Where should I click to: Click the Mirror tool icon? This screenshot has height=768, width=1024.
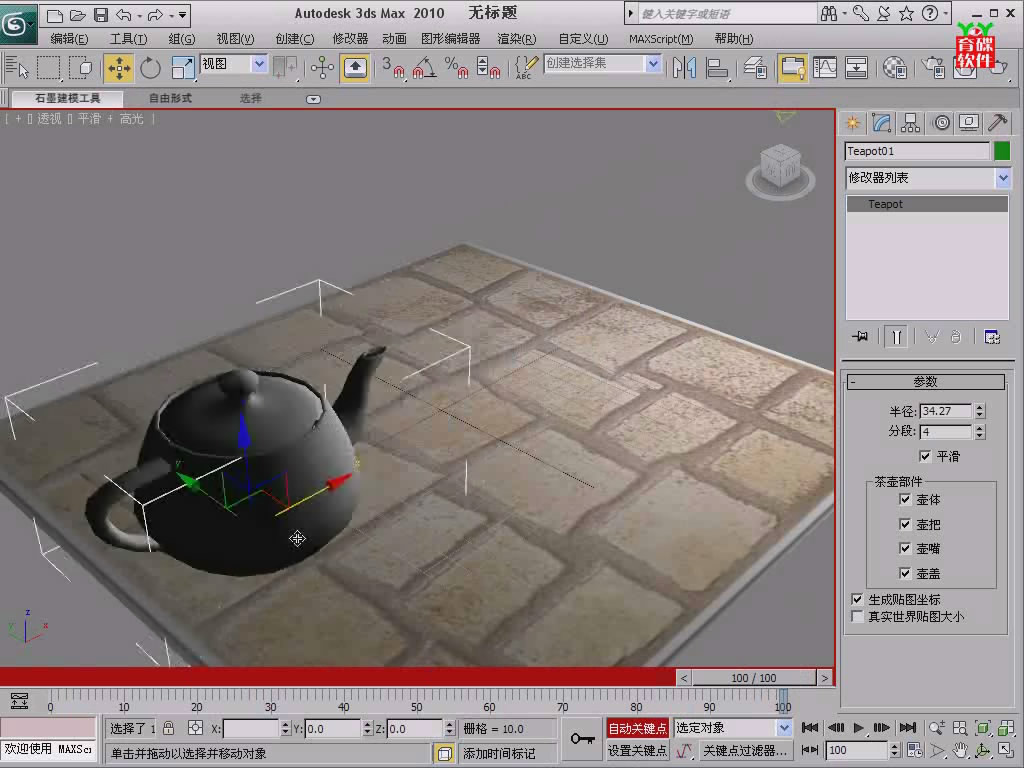coord(684,68)
